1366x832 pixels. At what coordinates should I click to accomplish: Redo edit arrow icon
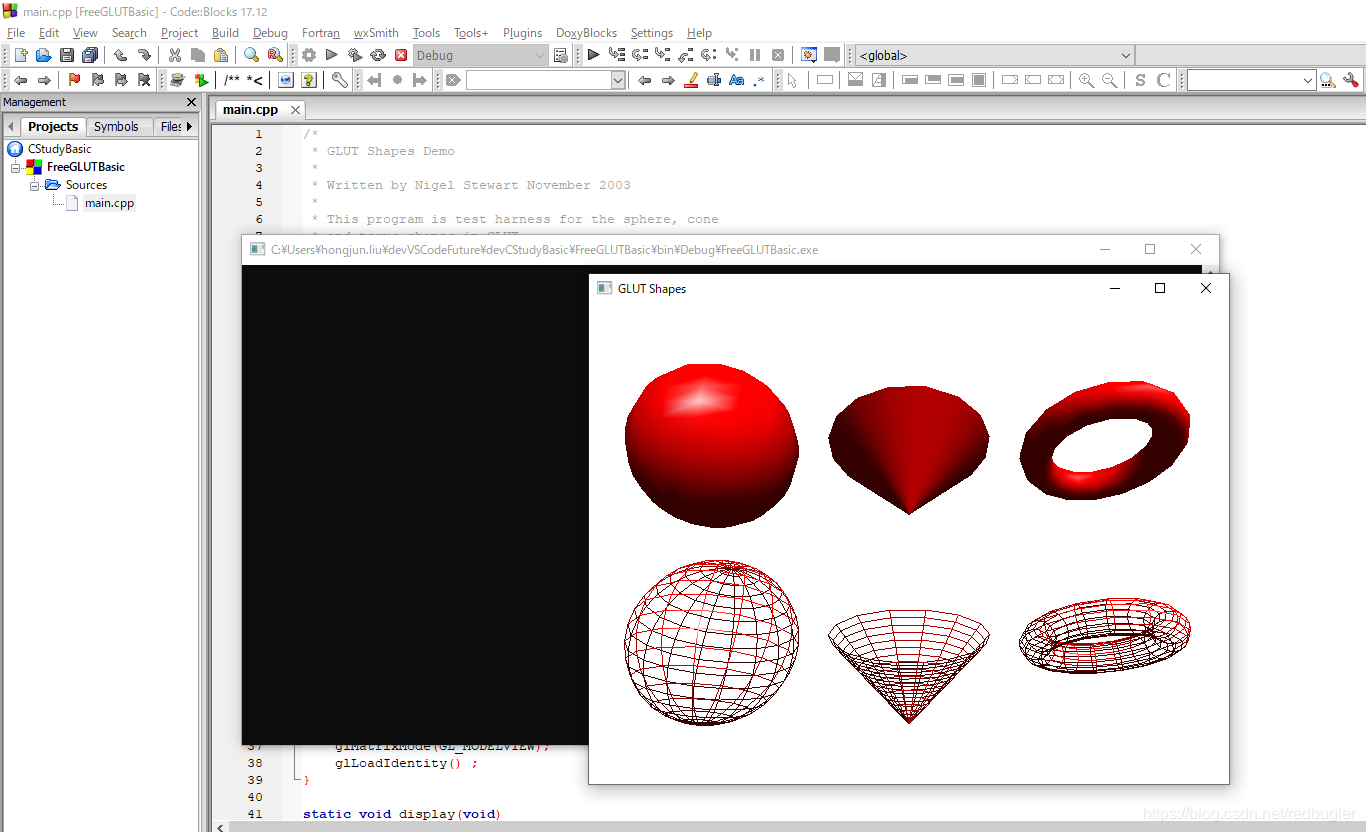tap(144, 56)
